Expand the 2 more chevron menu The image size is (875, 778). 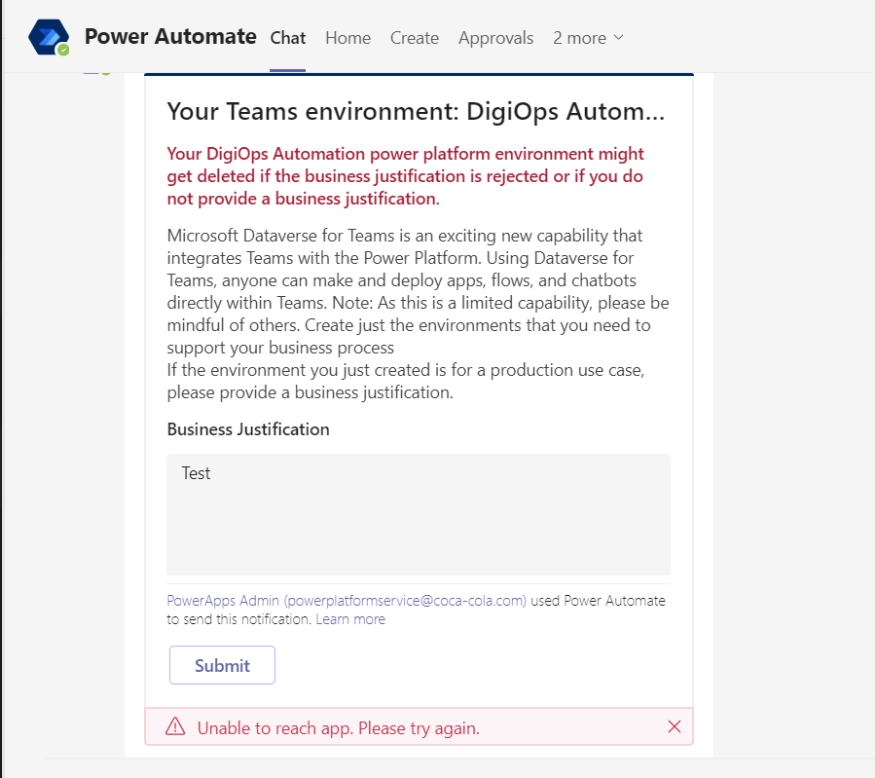click(x=619, y=38)
